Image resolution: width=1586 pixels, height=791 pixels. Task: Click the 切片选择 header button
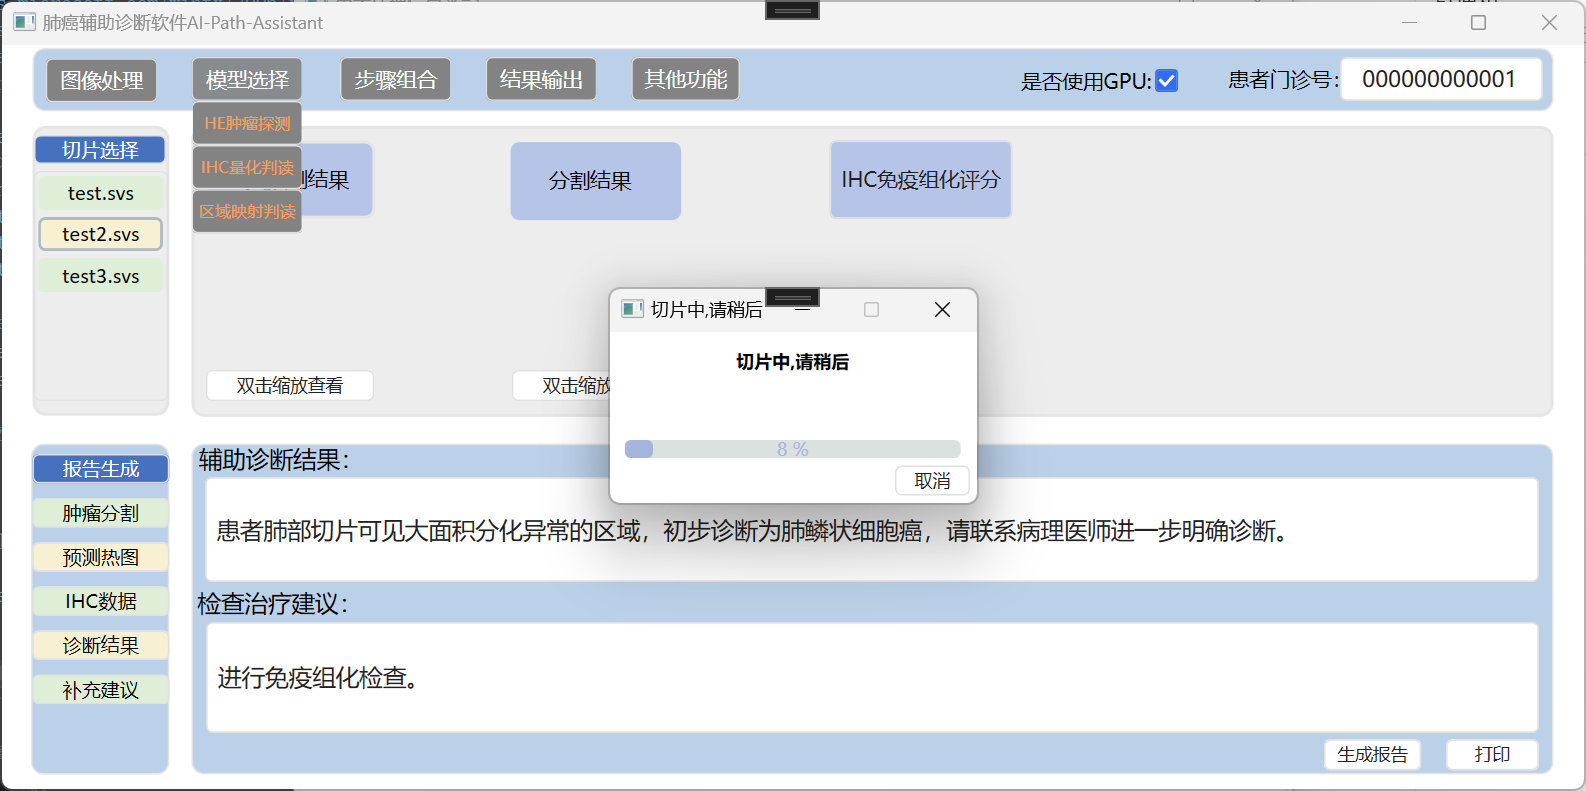pos(101,150)
